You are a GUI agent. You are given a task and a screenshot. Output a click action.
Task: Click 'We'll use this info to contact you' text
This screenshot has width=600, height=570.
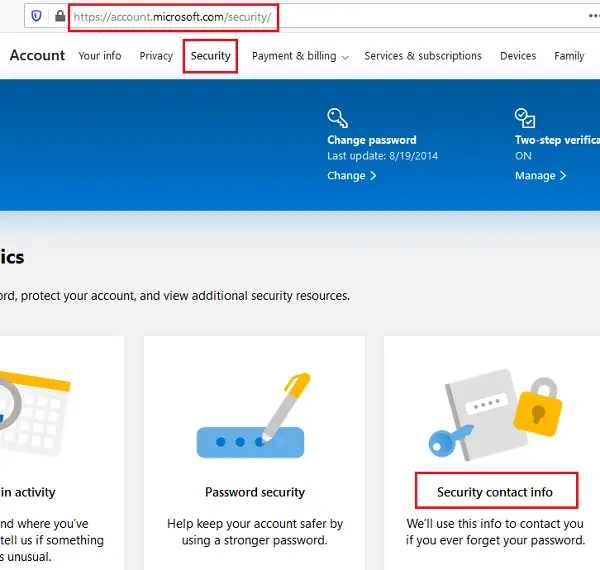[495, 532]
